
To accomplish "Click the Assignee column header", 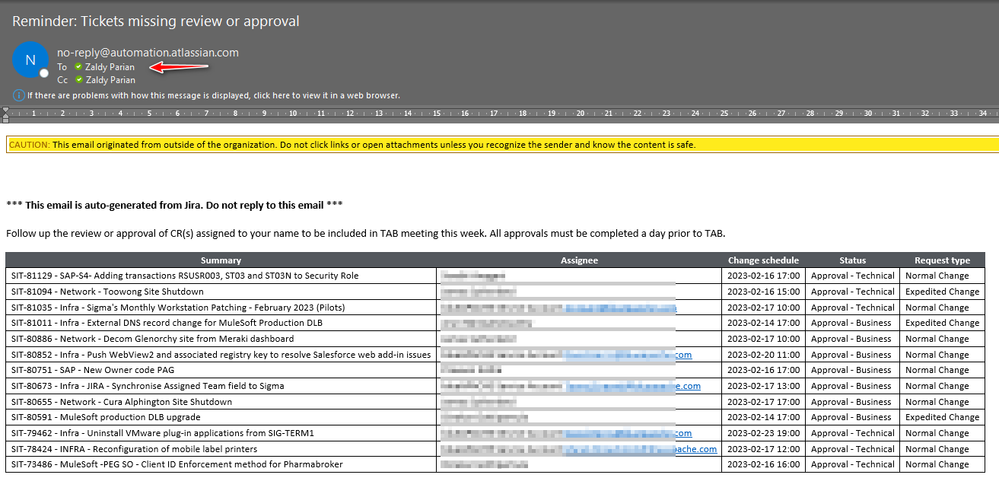I will (x=579, y=260).
